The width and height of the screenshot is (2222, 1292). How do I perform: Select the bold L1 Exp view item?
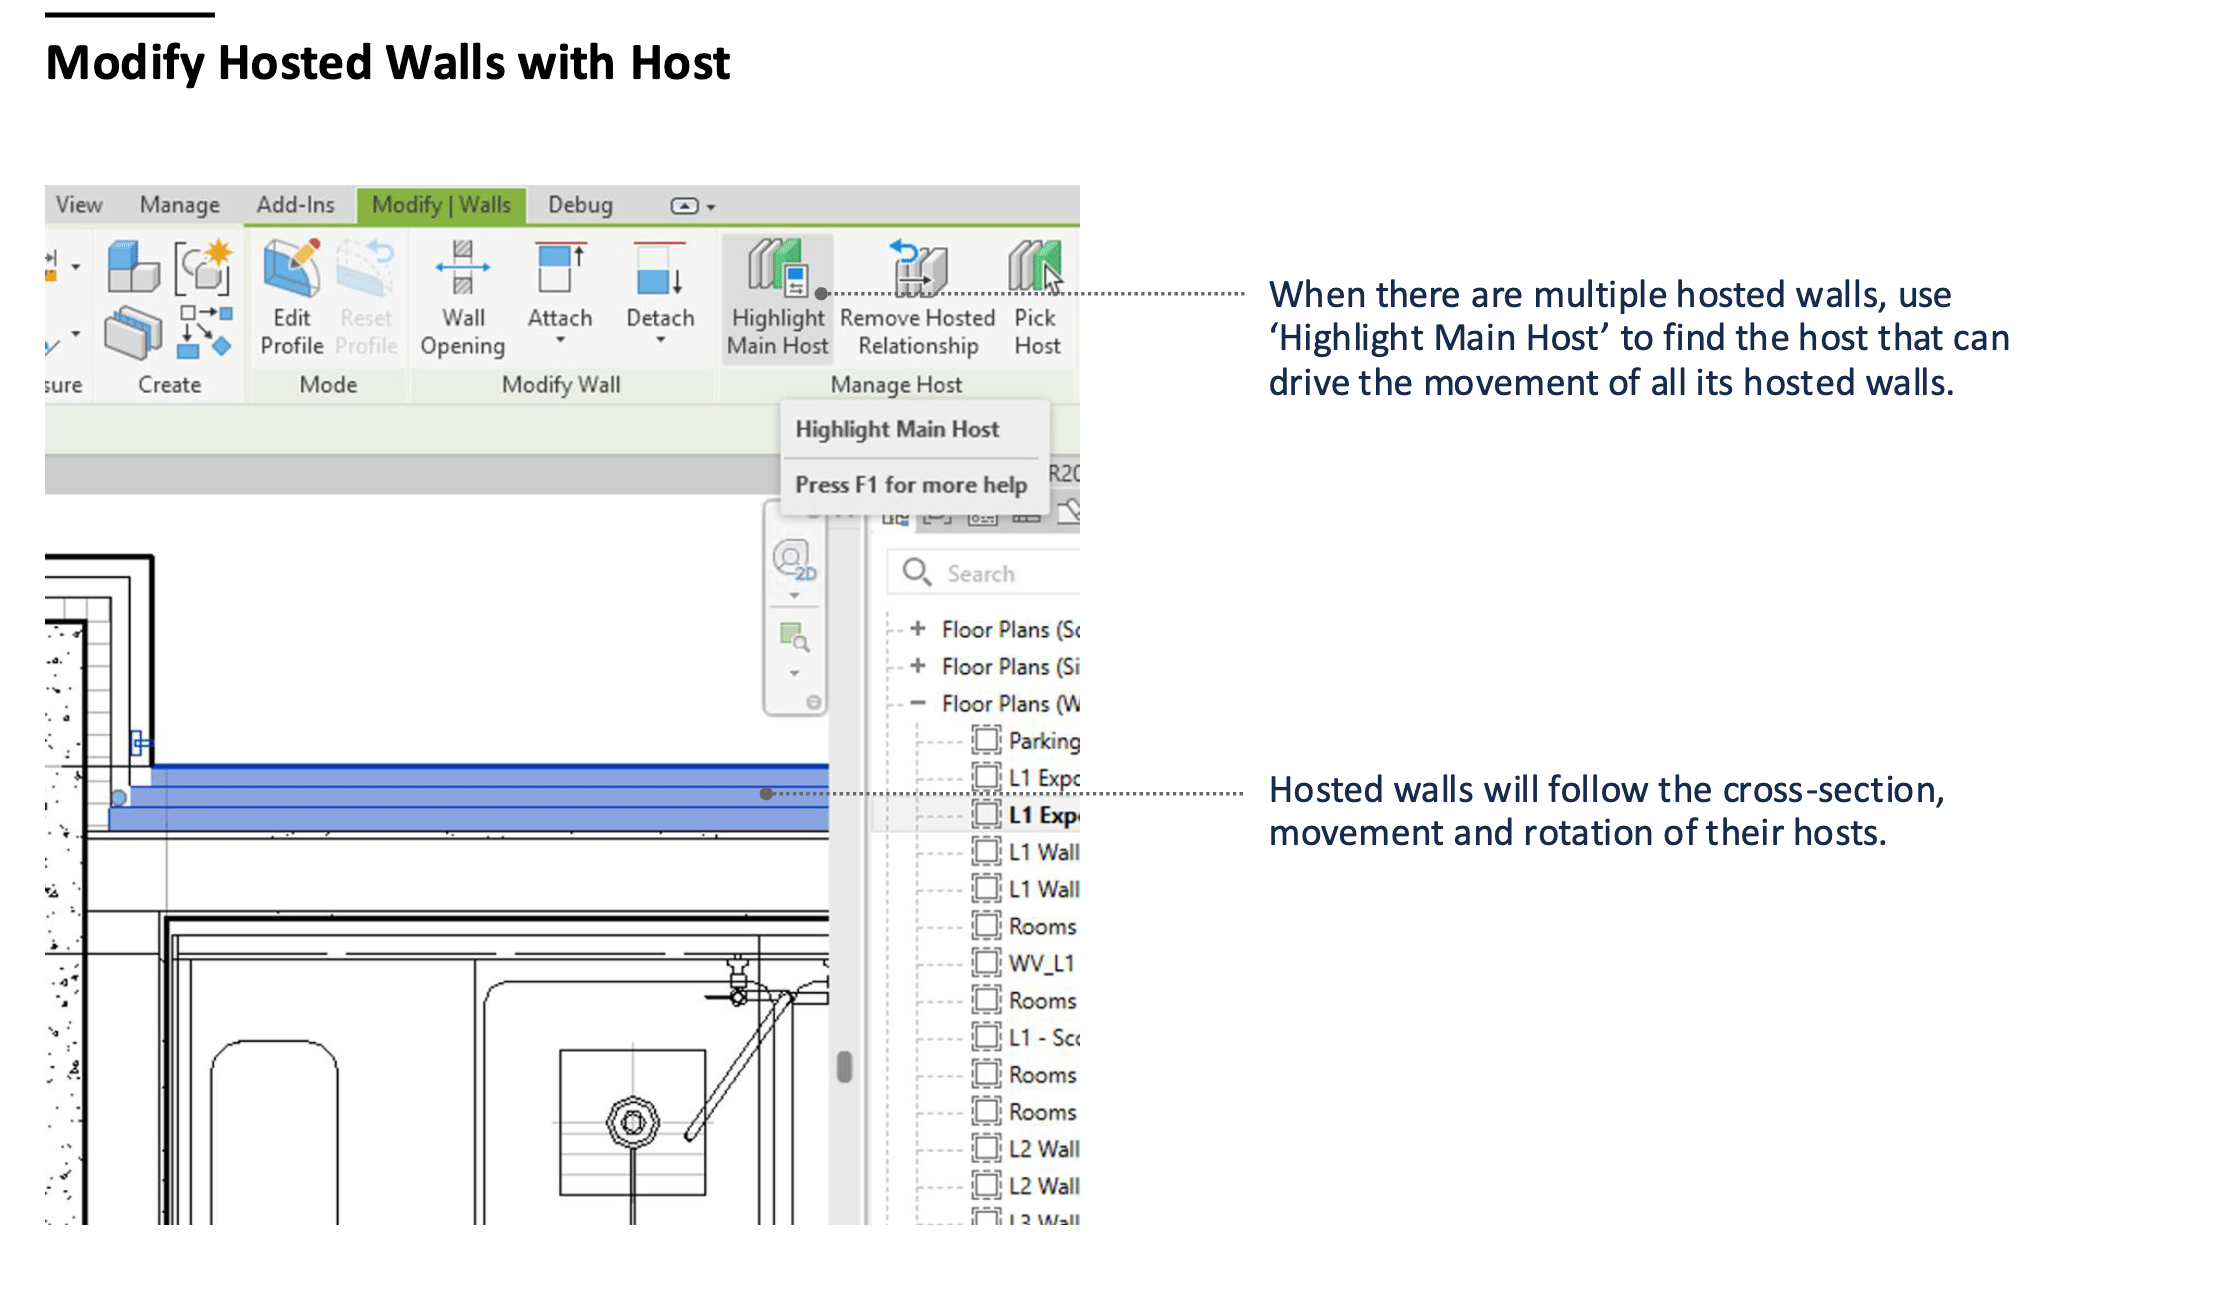tap(1044, 815)
